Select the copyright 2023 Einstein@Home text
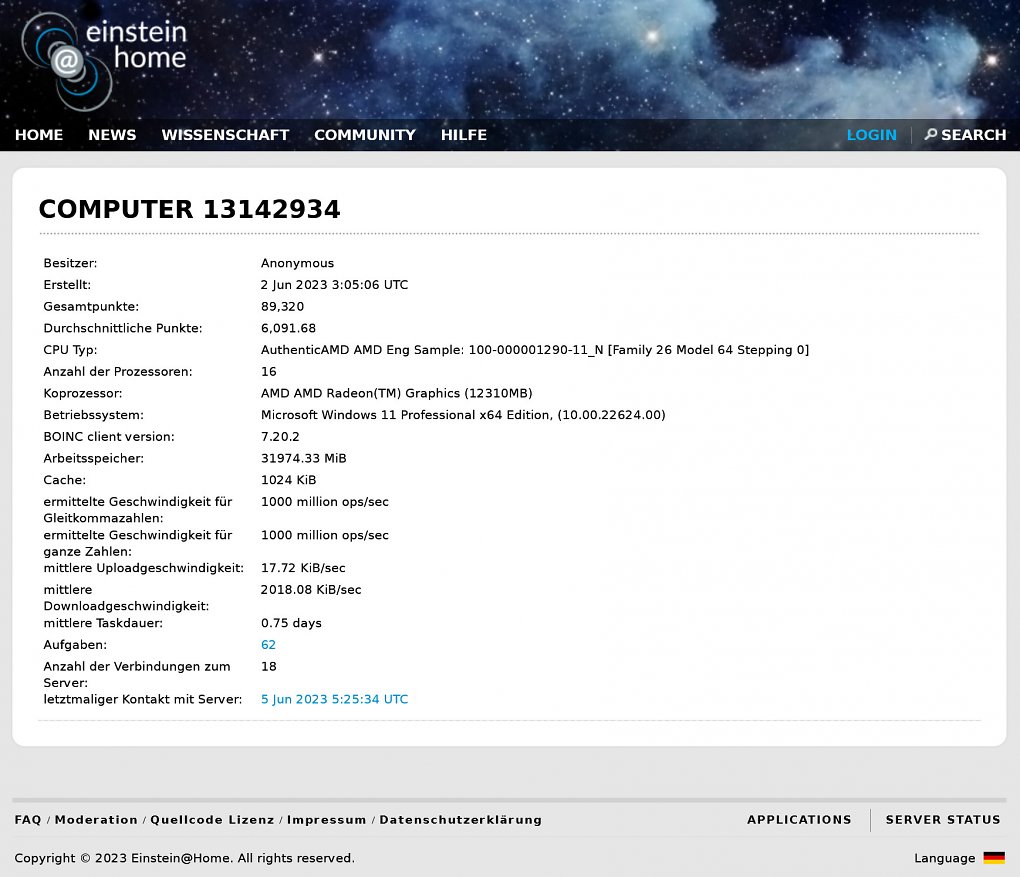The width and height of the screenshot is (1020, 877). (185, 858)
